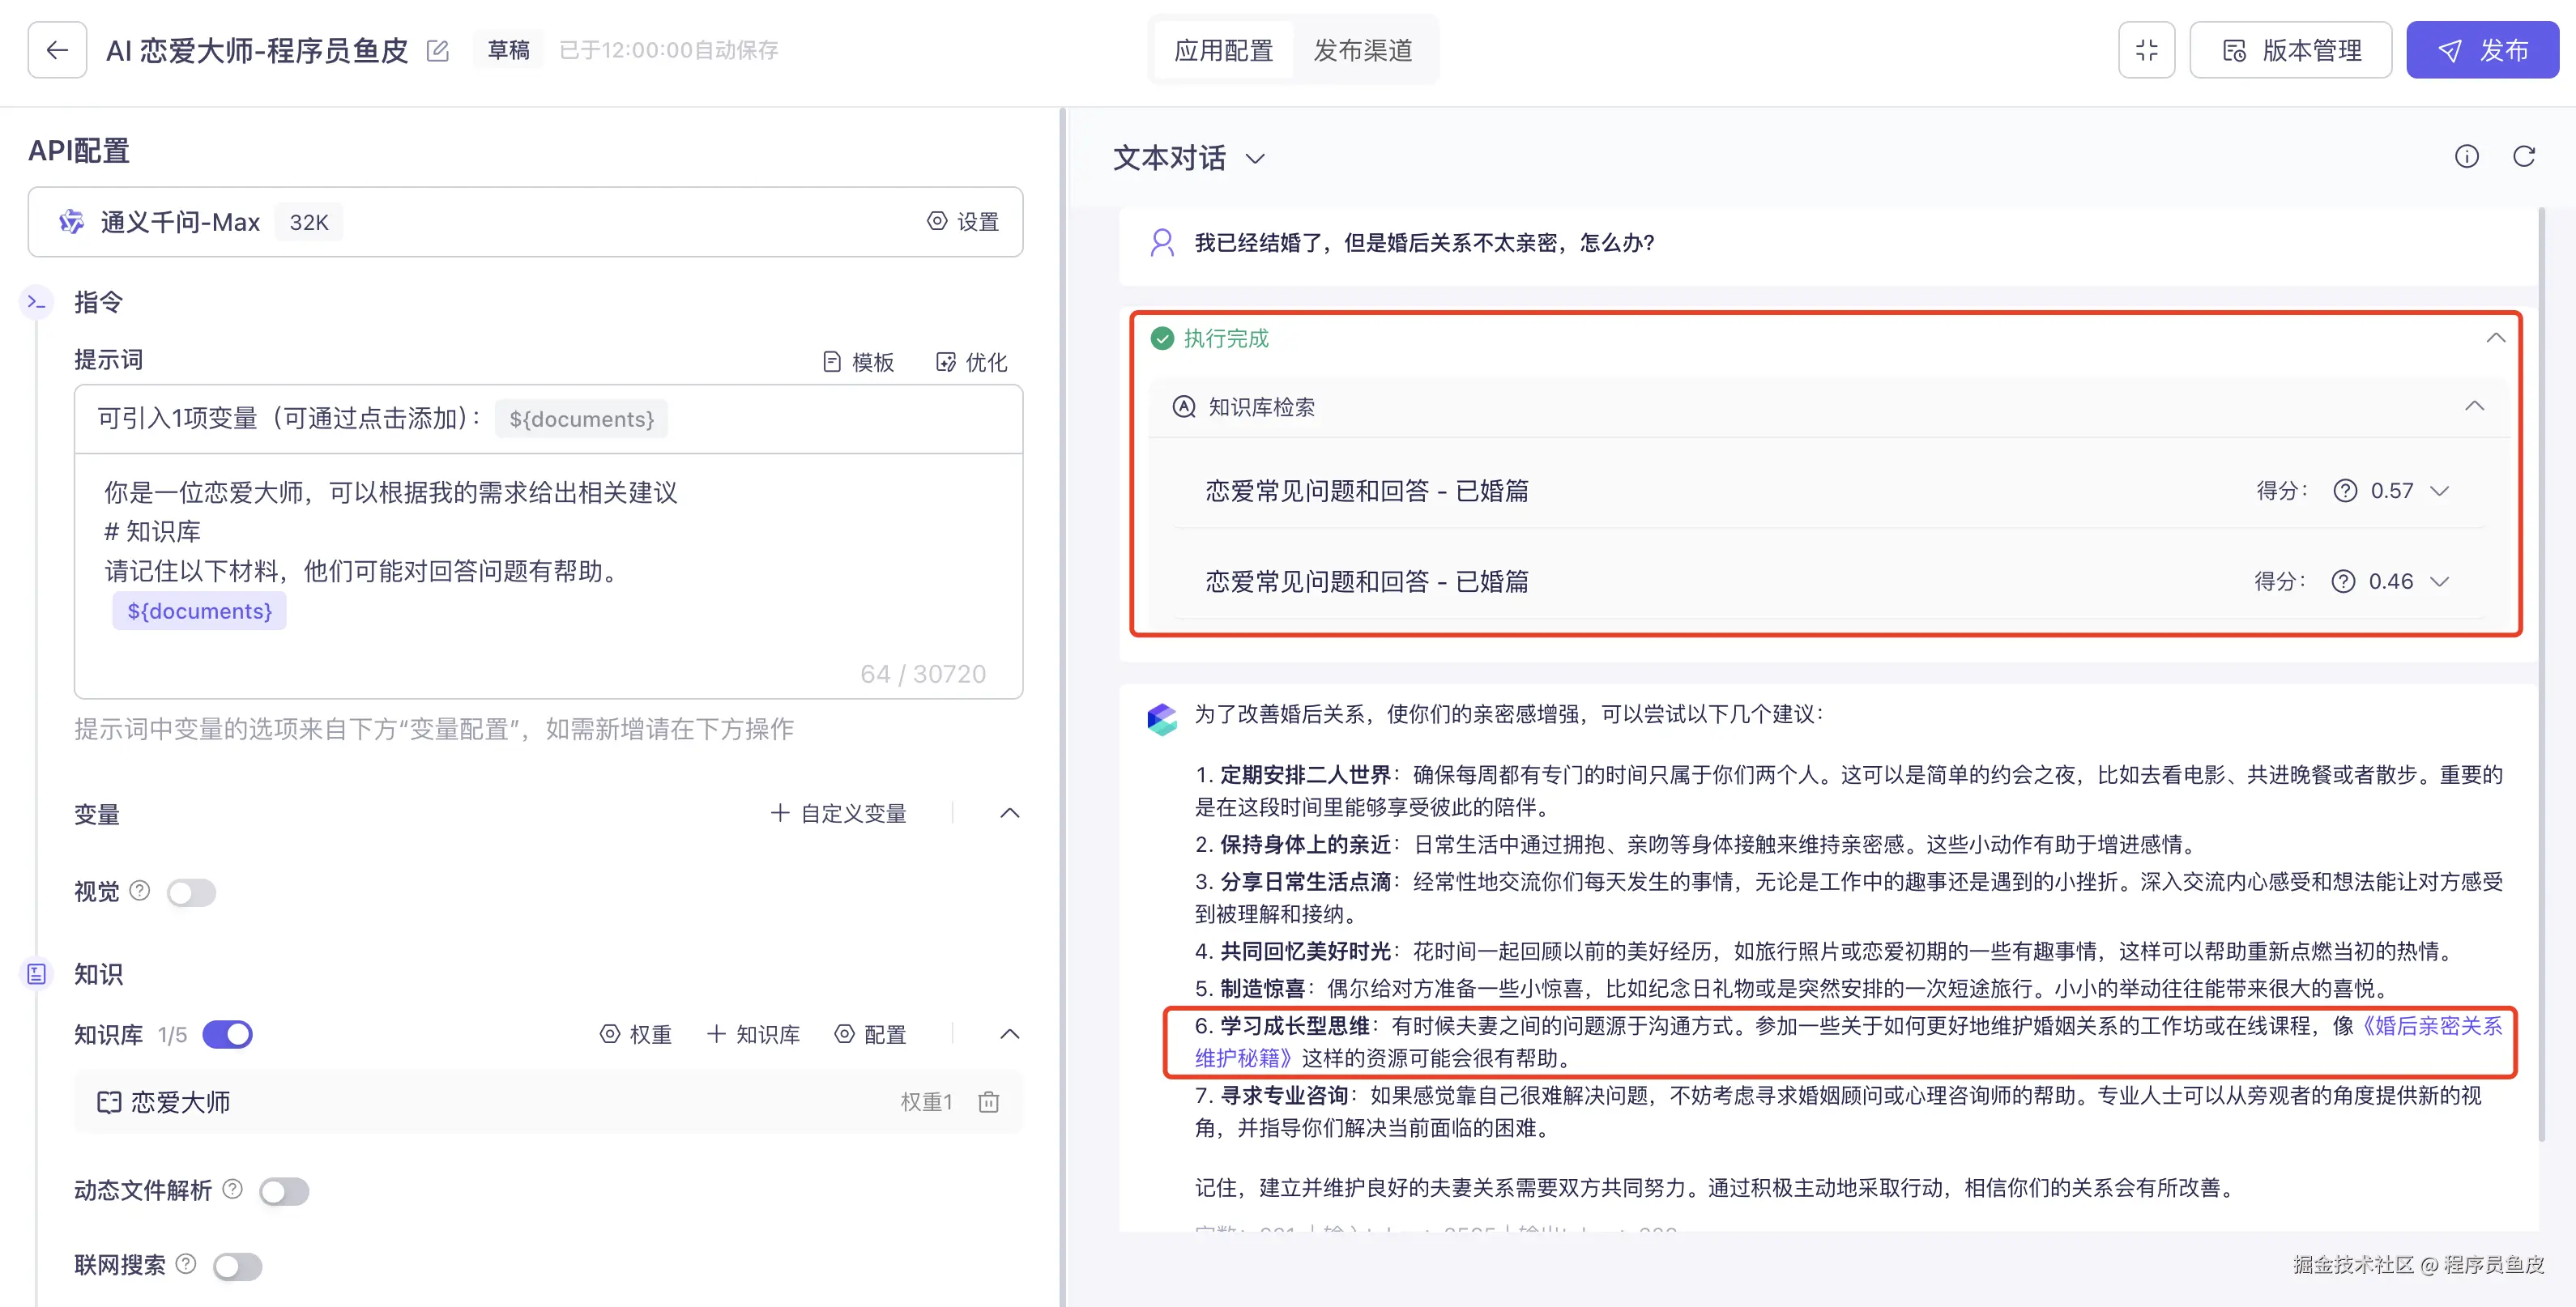Delete the 恋爱大师 knowledge base entry

[988, 1102]
